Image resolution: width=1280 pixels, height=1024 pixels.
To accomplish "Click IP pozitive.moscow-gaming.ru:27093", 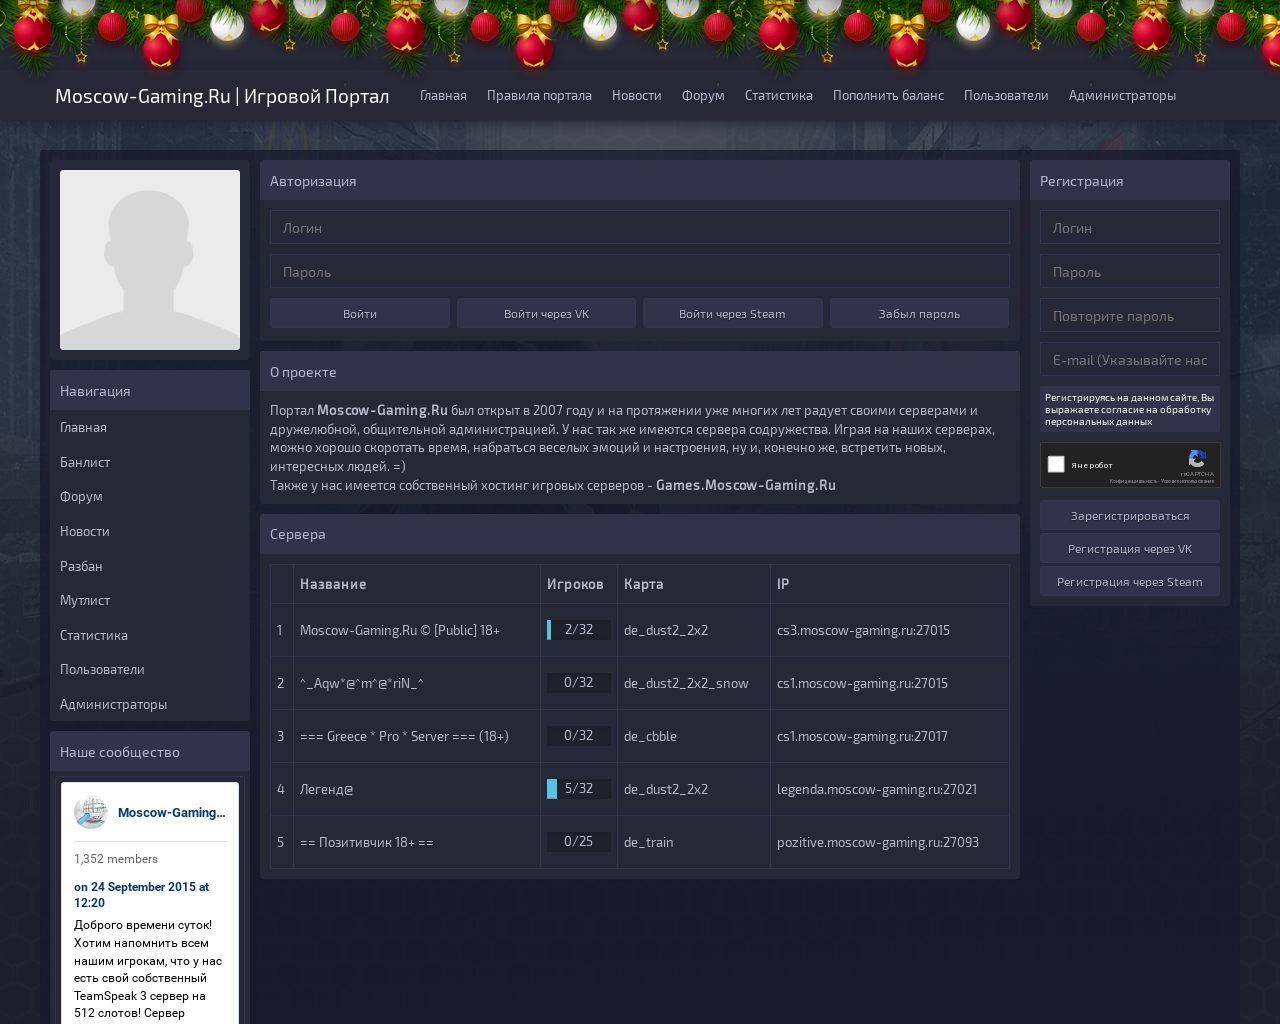I will click(878, 842).
